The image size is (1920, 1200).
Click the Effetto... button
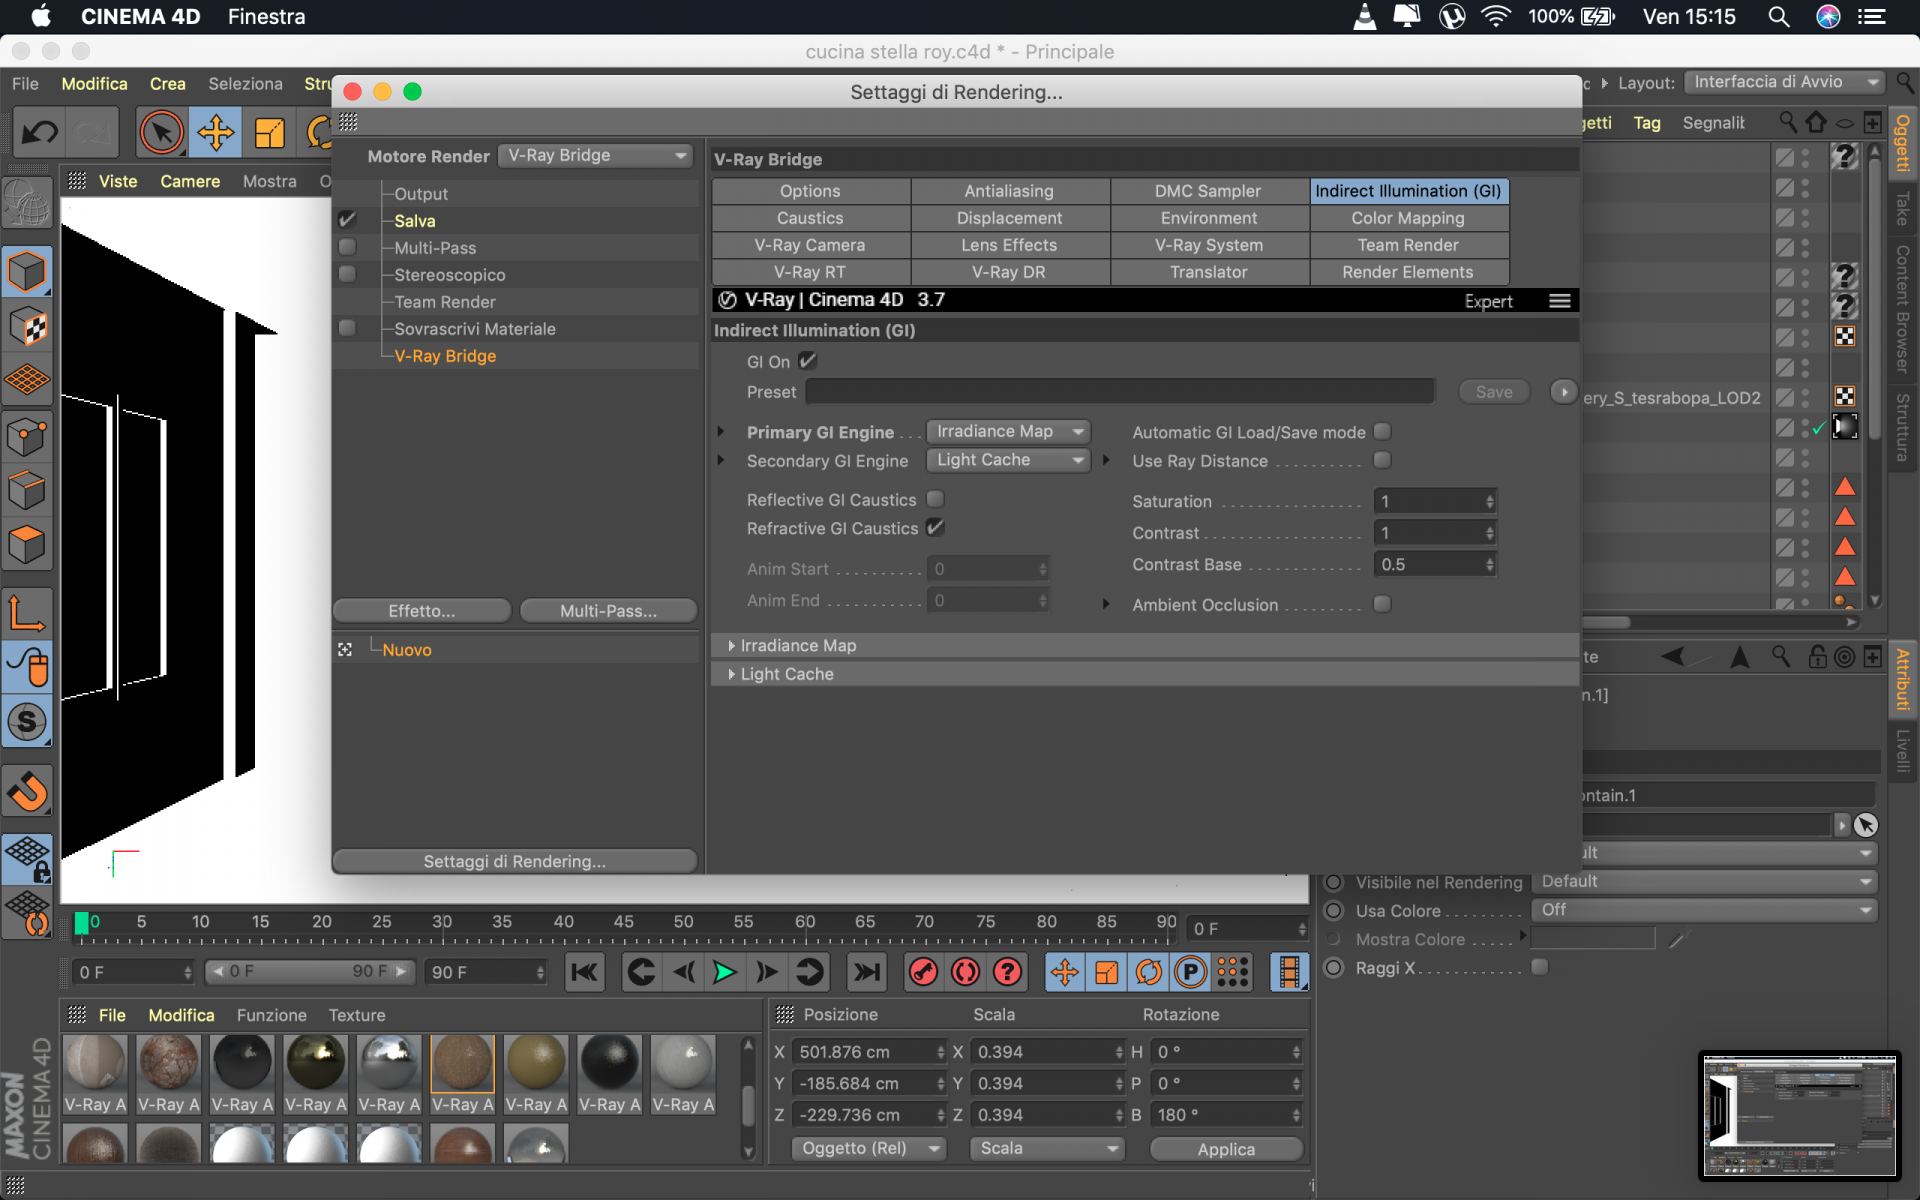(422, 611)
